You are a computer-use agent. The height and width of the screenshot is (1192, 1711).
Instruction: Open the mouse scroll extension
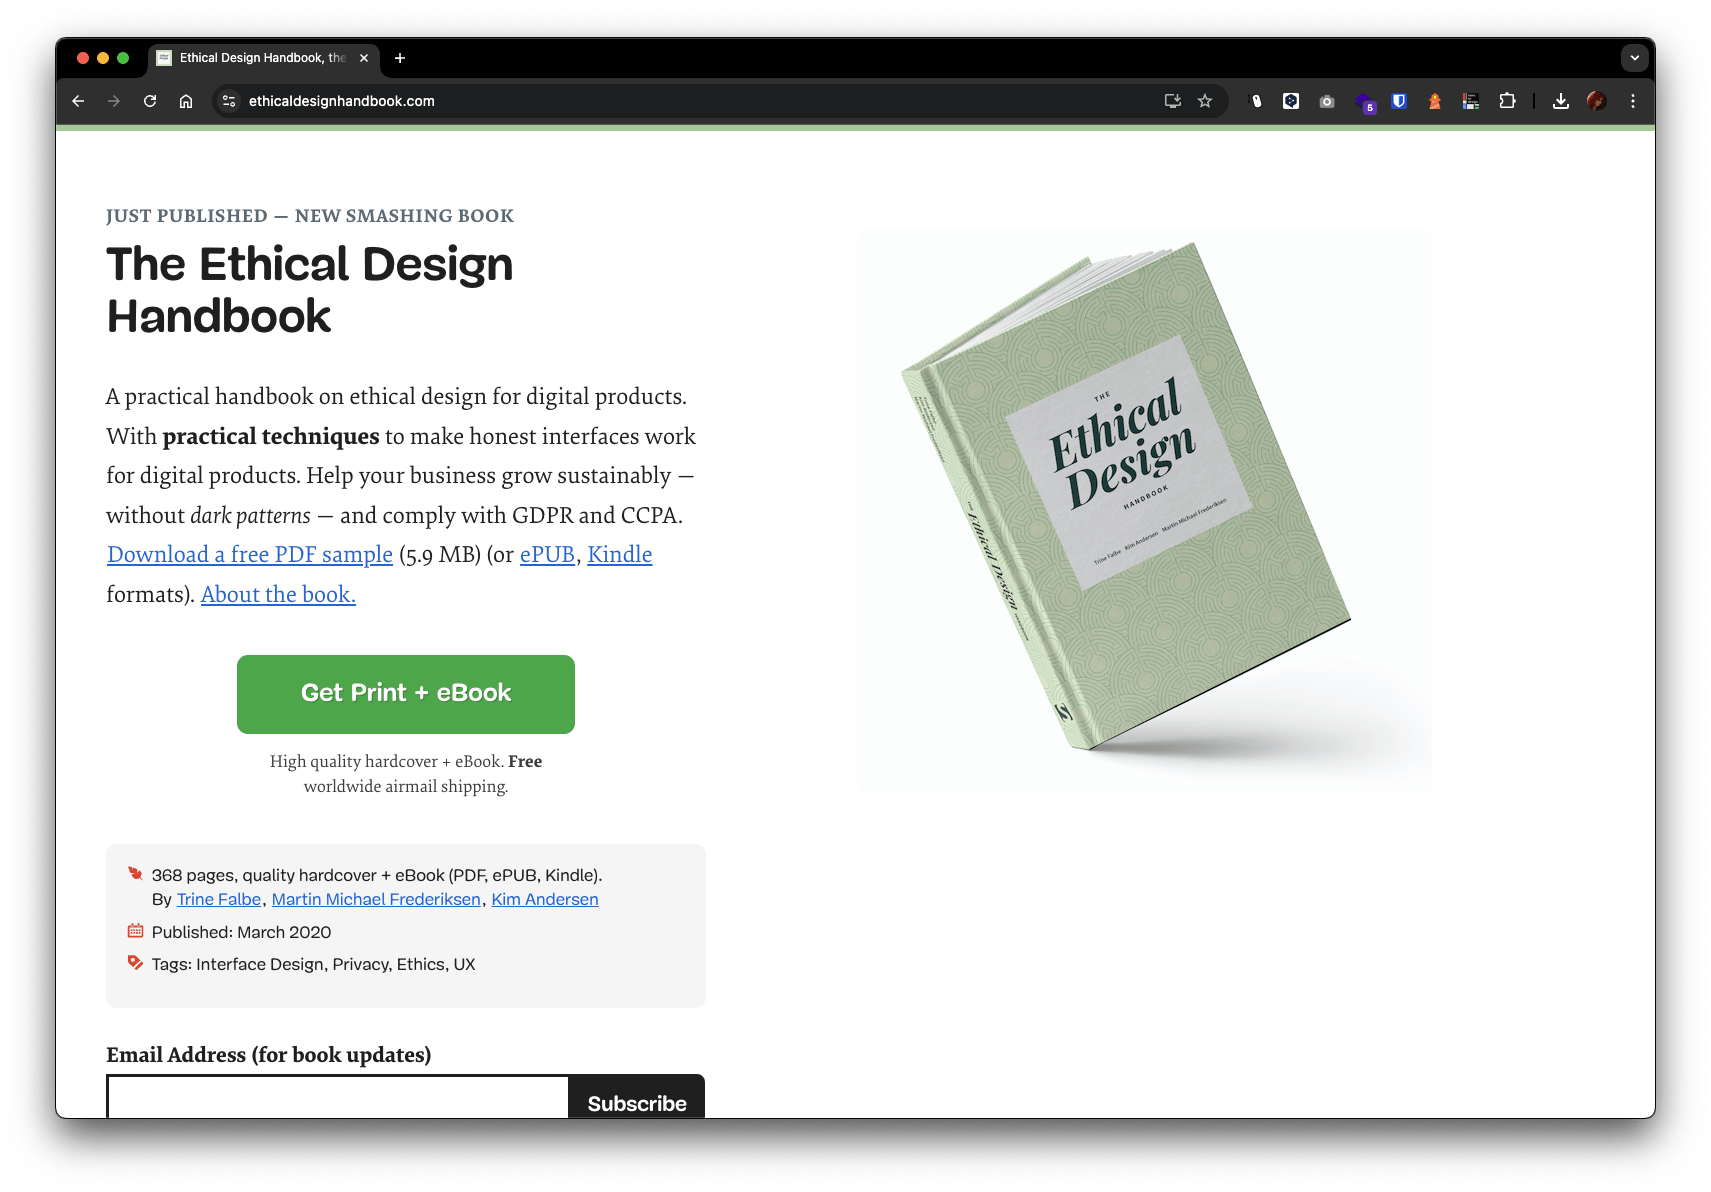[x=1257, y=101]
